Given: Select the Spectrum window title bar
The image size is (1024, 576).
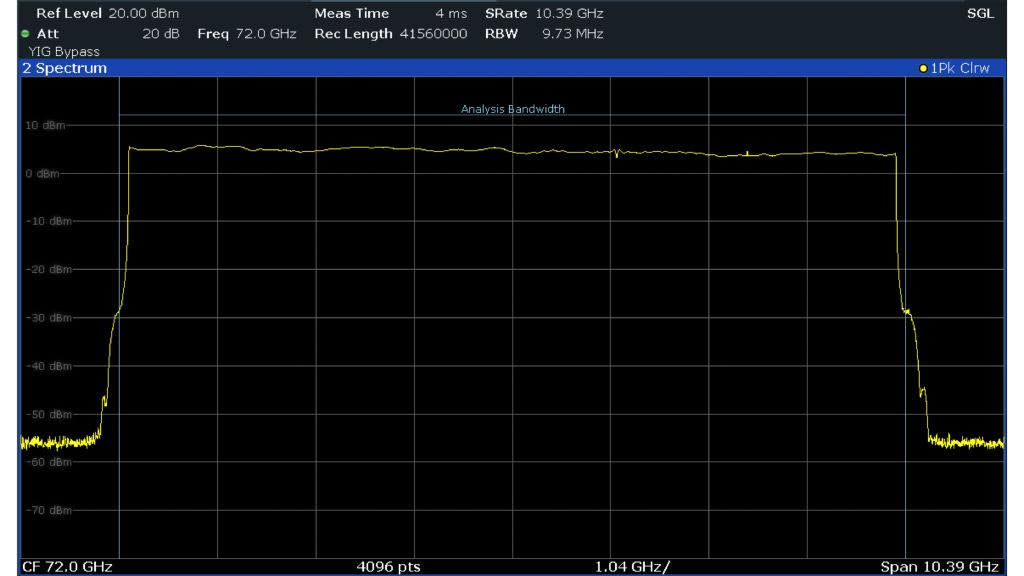Looking at the screenshot, I should [400, 68].
